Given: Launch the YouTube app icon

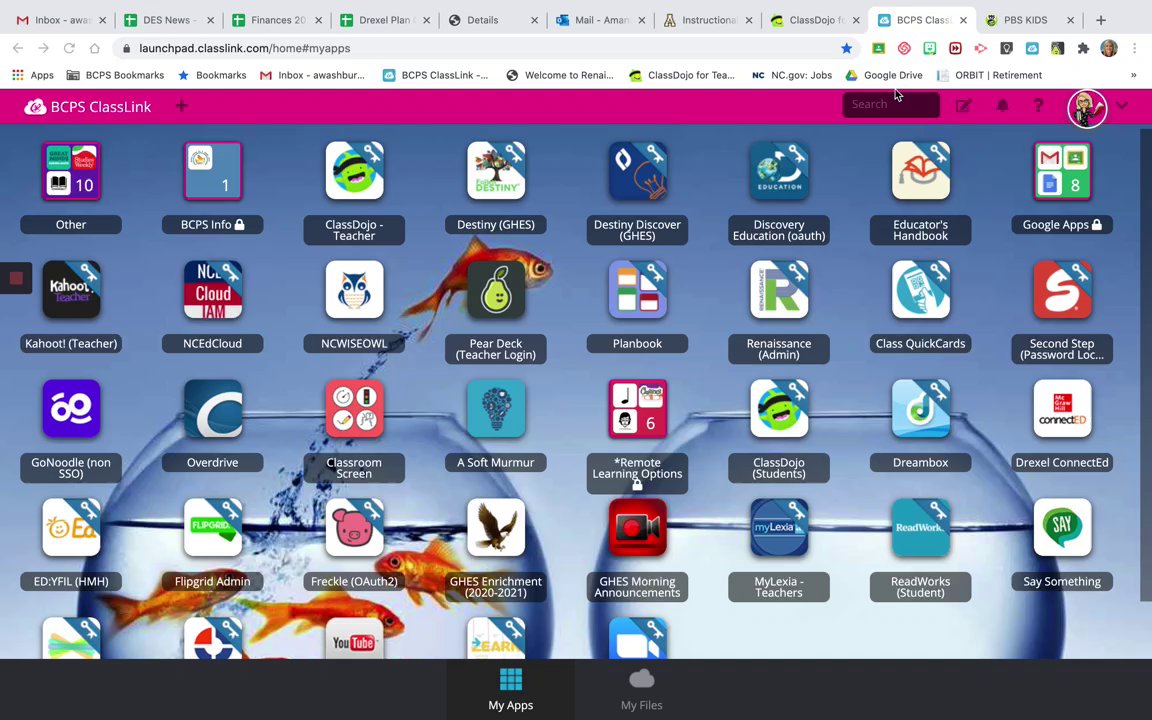Looking at the screenshot, I should [354, 638].
